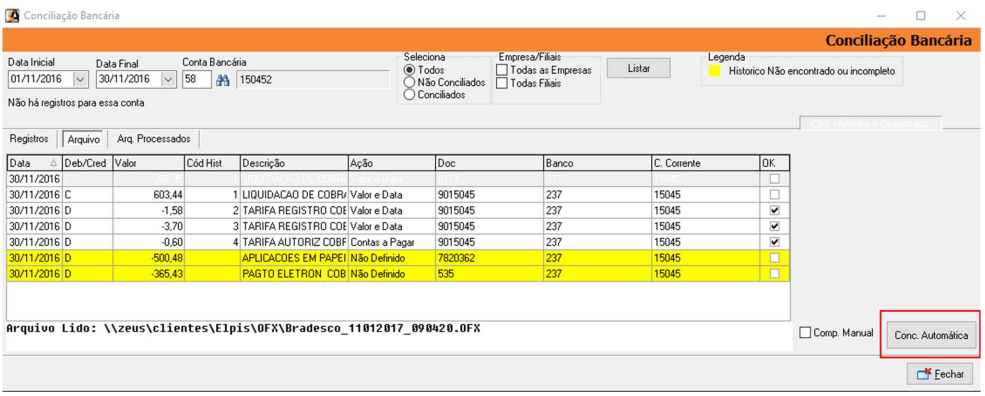The height and width of the screenshot is (396, 985).
Task: Click the yellow legend color swatch
Action: pyautogui.click(x=715, y=71)
